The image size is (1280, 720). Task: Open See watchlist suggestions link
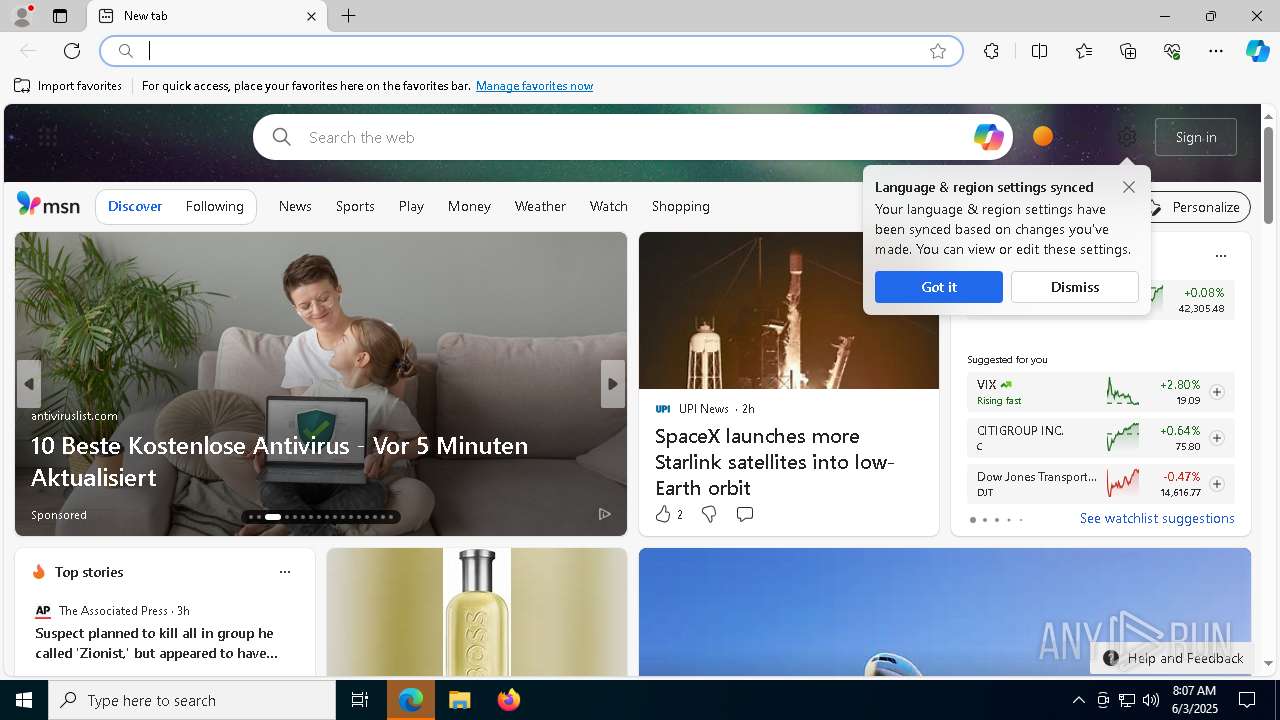click(1157, 518)
